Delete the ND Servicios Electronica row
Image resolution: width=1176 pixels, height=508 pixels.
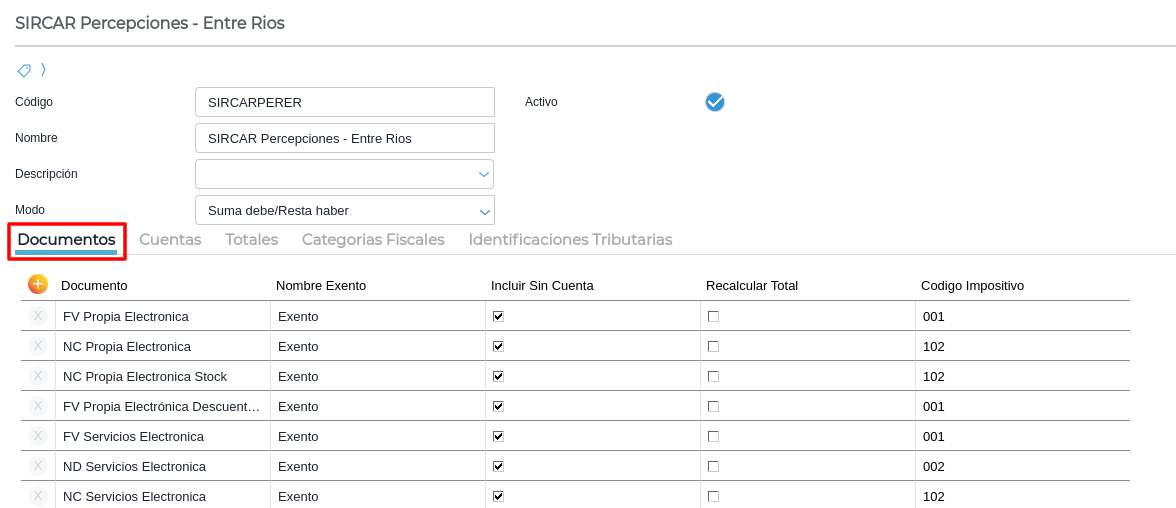[38, 466]
